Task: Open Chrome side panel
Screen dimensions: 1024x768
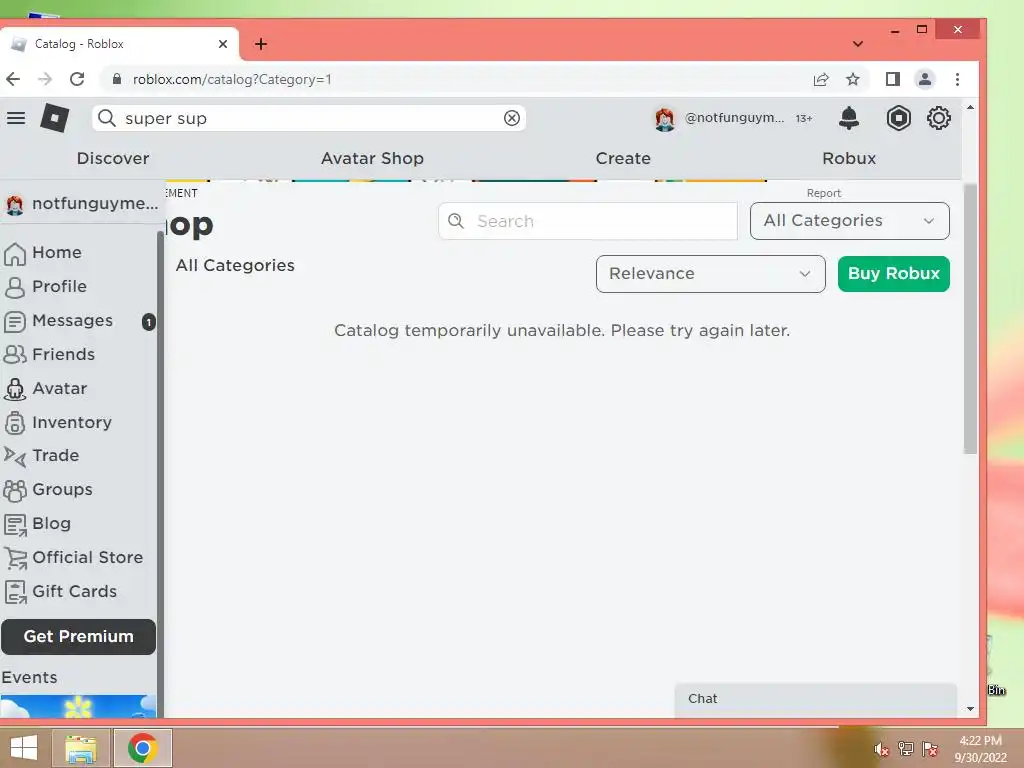Action: pos(893,79)
